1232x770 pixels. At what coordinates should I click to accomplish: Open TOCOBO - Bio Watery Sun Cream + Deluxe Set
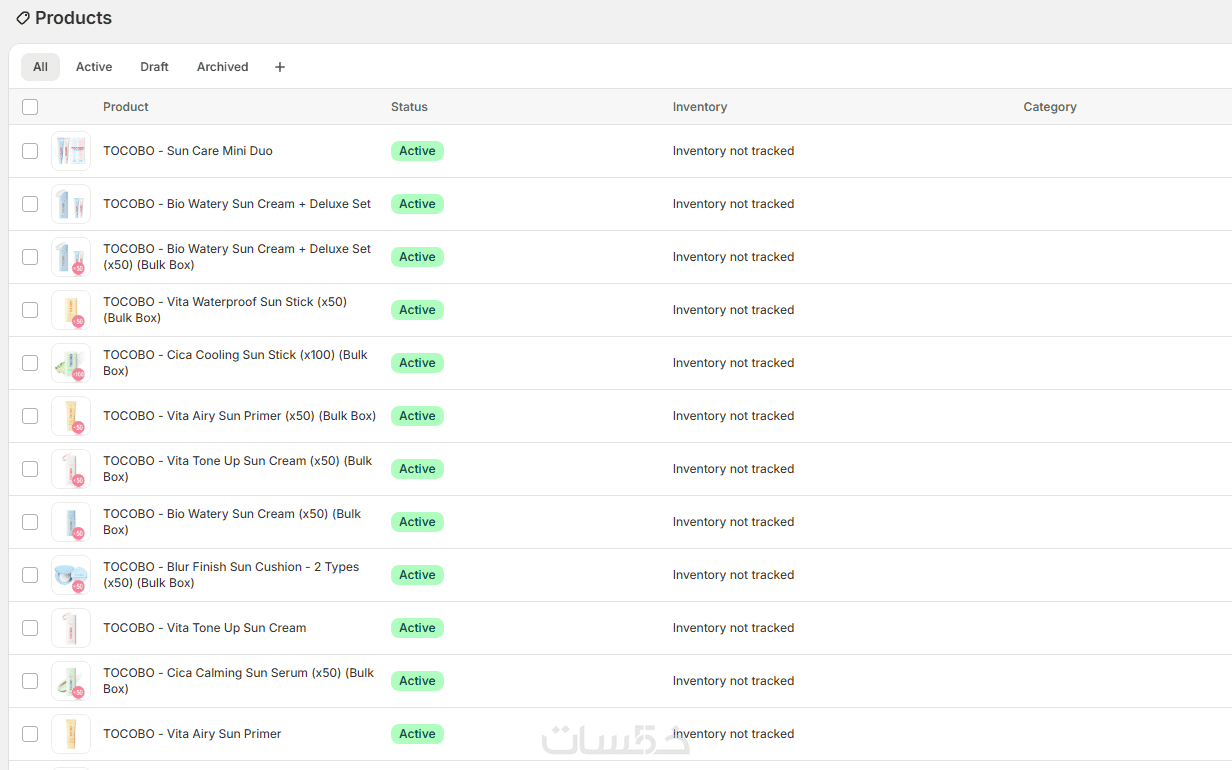click(x=237, y=204)
